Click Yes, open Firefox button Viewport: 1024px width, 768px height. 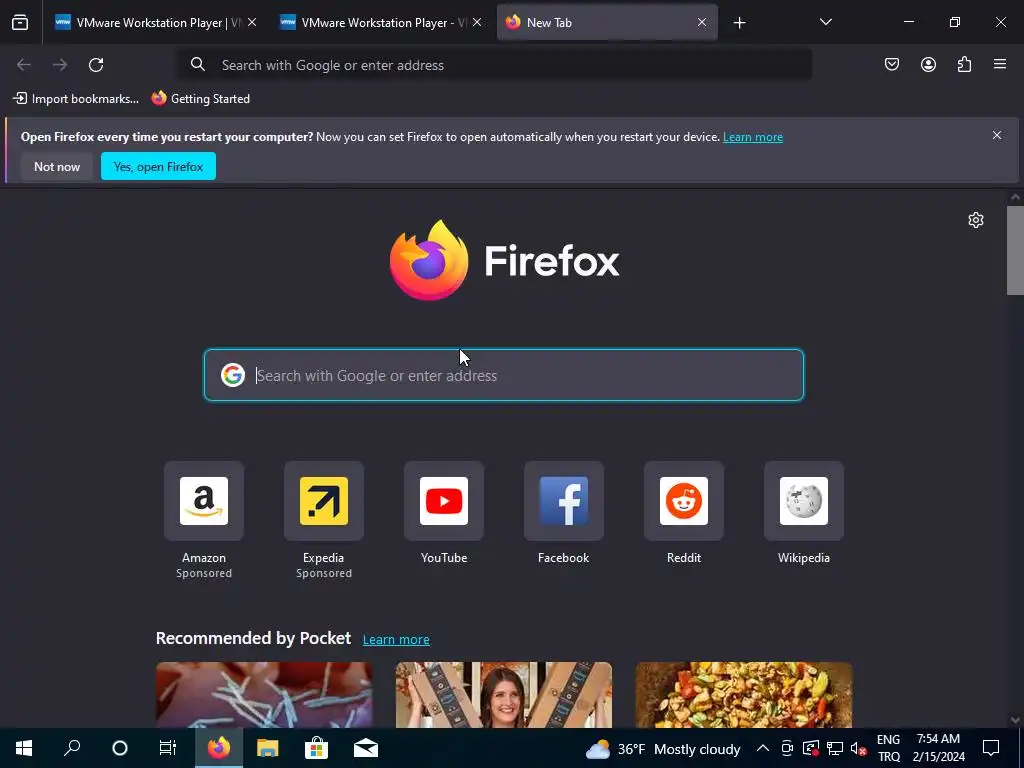(158, 167)
